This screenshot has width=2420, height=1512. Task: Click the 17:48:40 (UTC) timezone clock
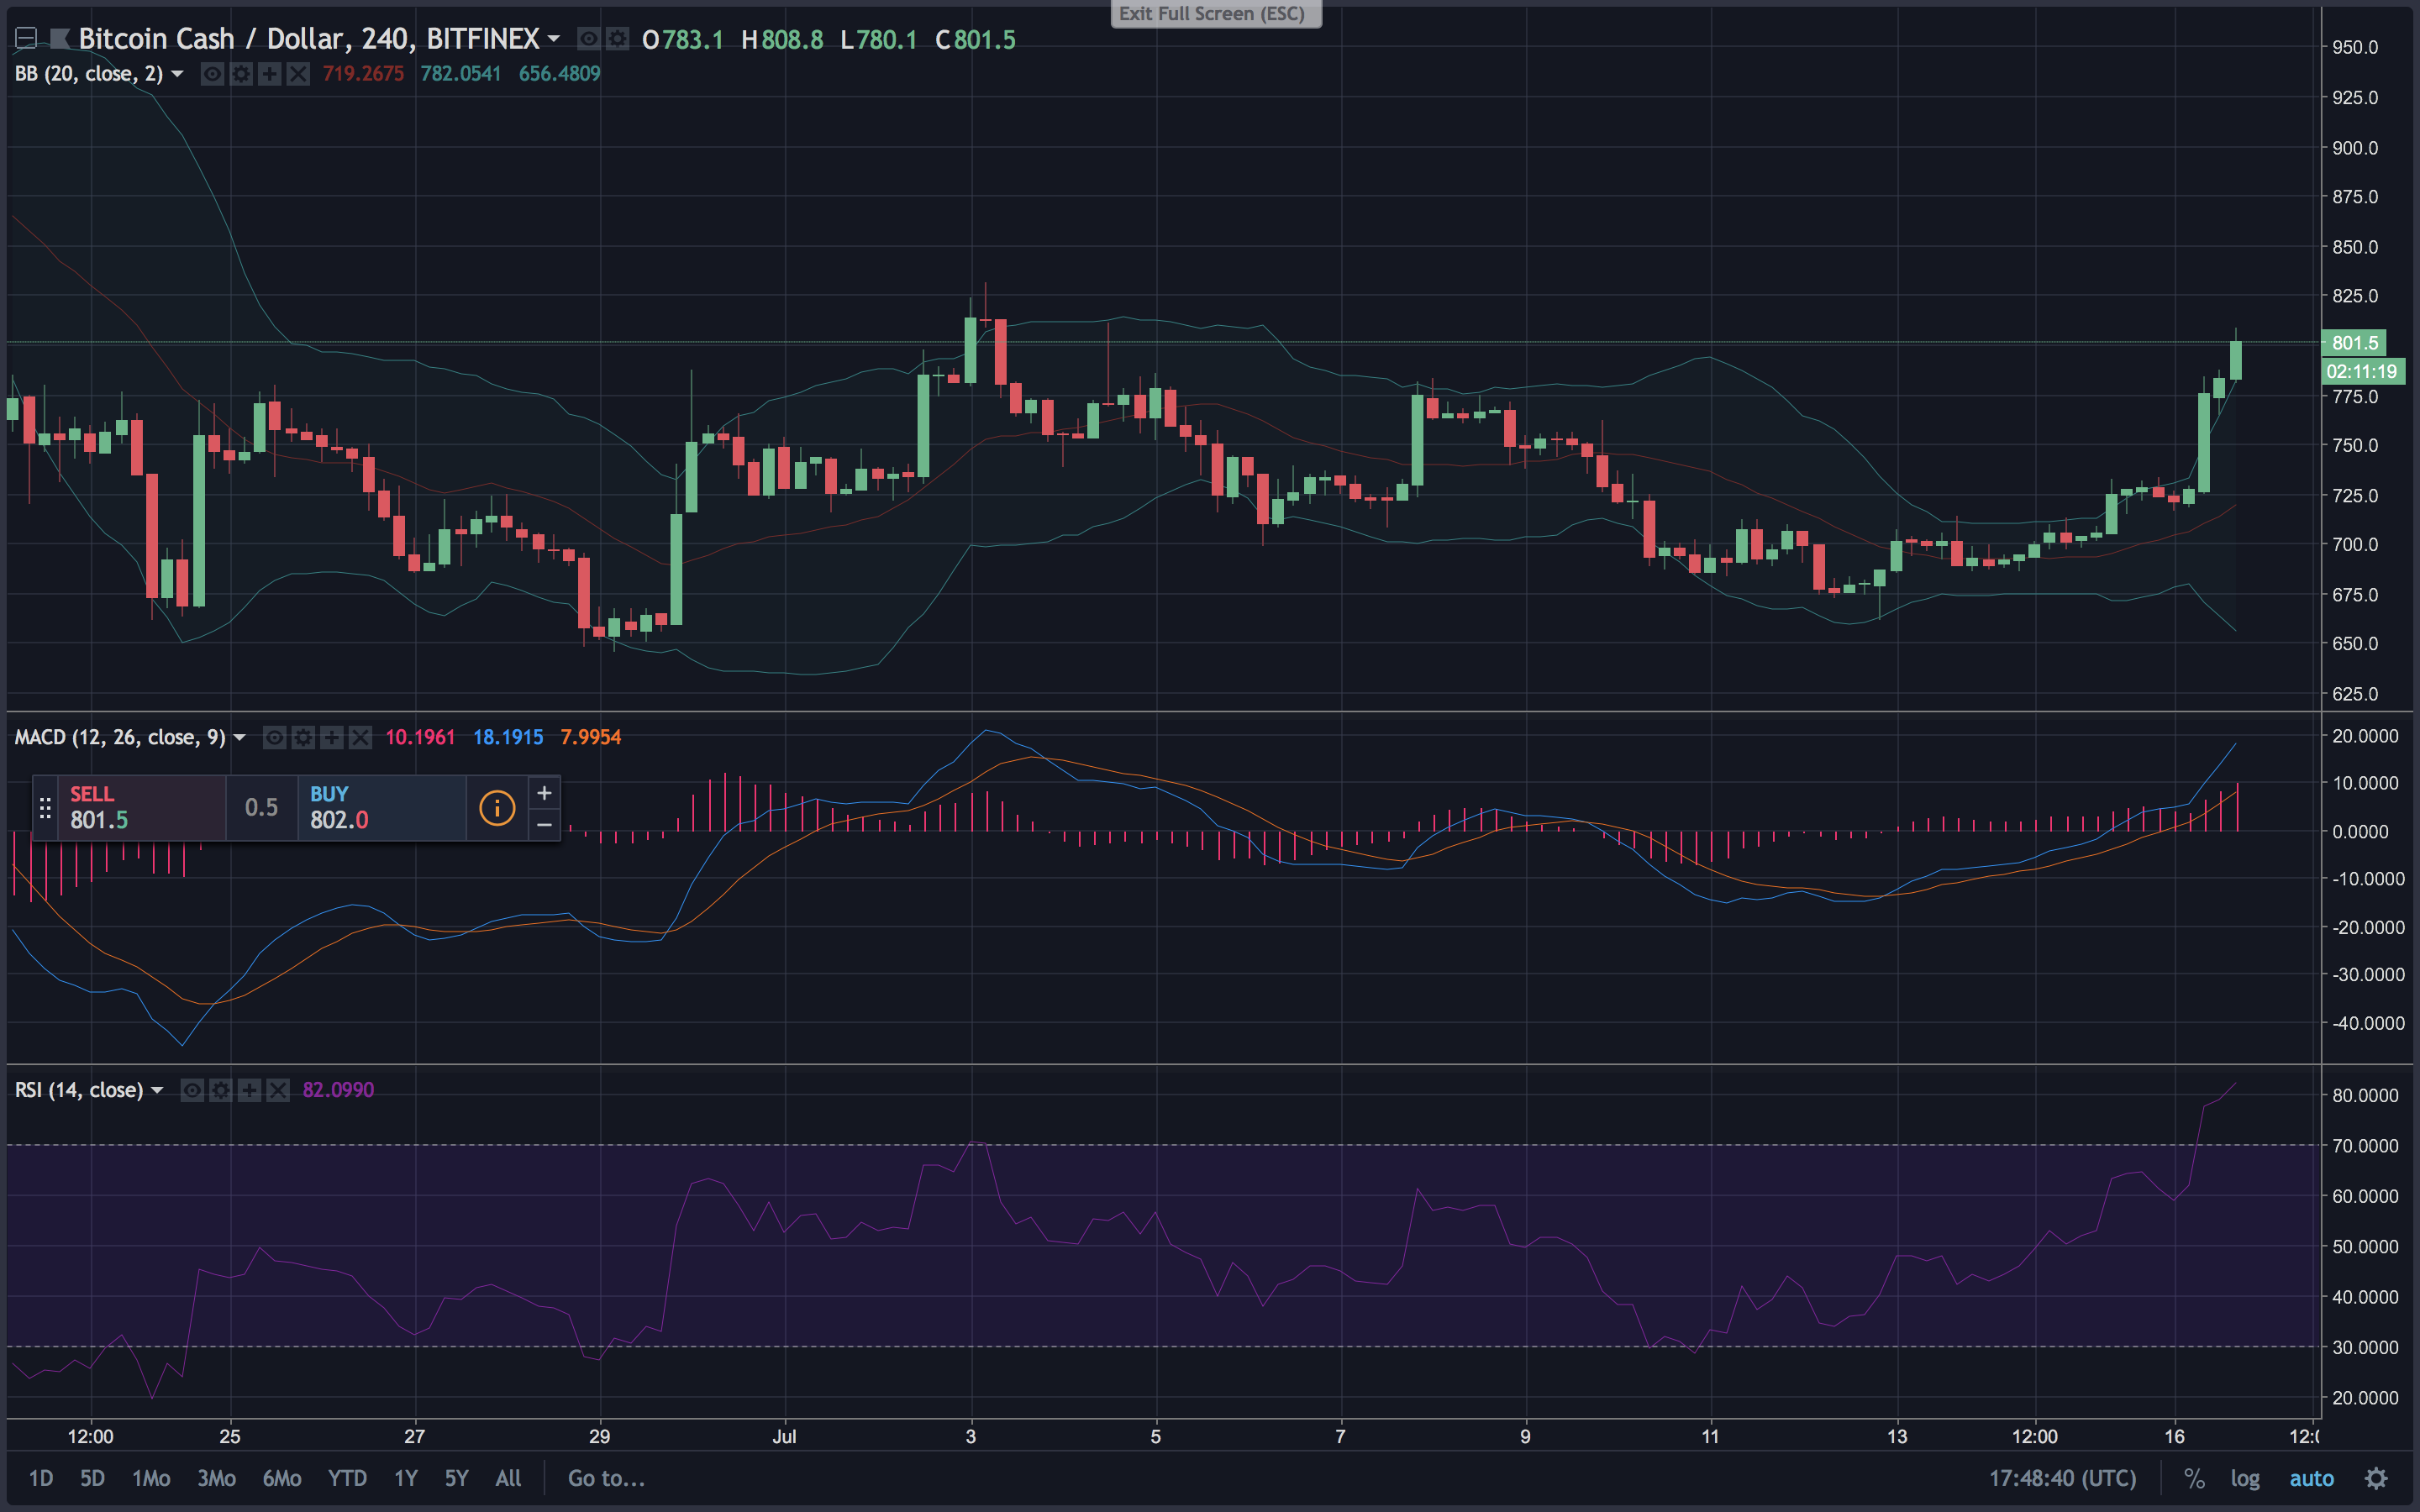[2062, 1478]
